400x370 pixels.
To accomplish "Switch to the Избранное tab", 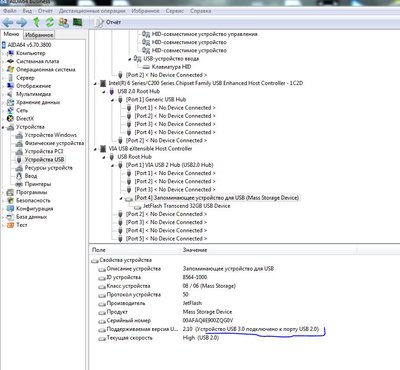I will coord(39,35).
